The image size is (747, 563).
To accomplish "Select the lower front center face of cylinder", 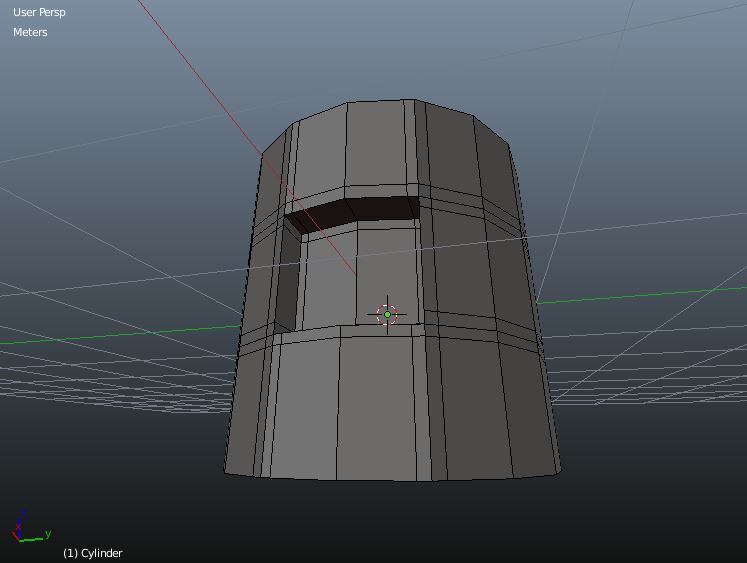I will [x=376, y=407].
